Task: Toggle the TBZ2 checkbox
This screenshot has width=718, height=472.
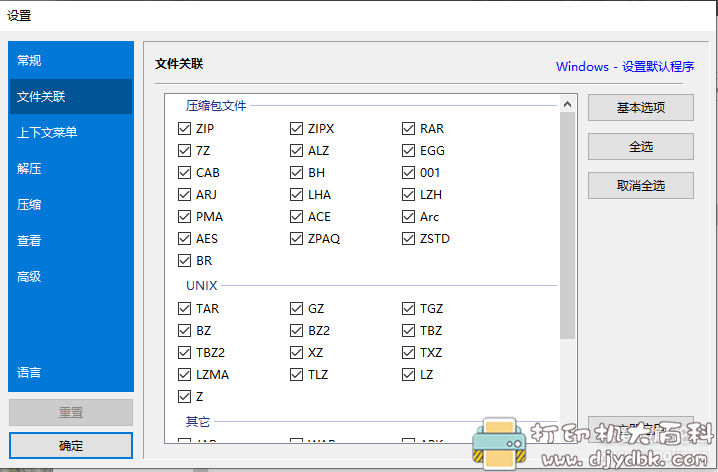Action: coord(184,353)
